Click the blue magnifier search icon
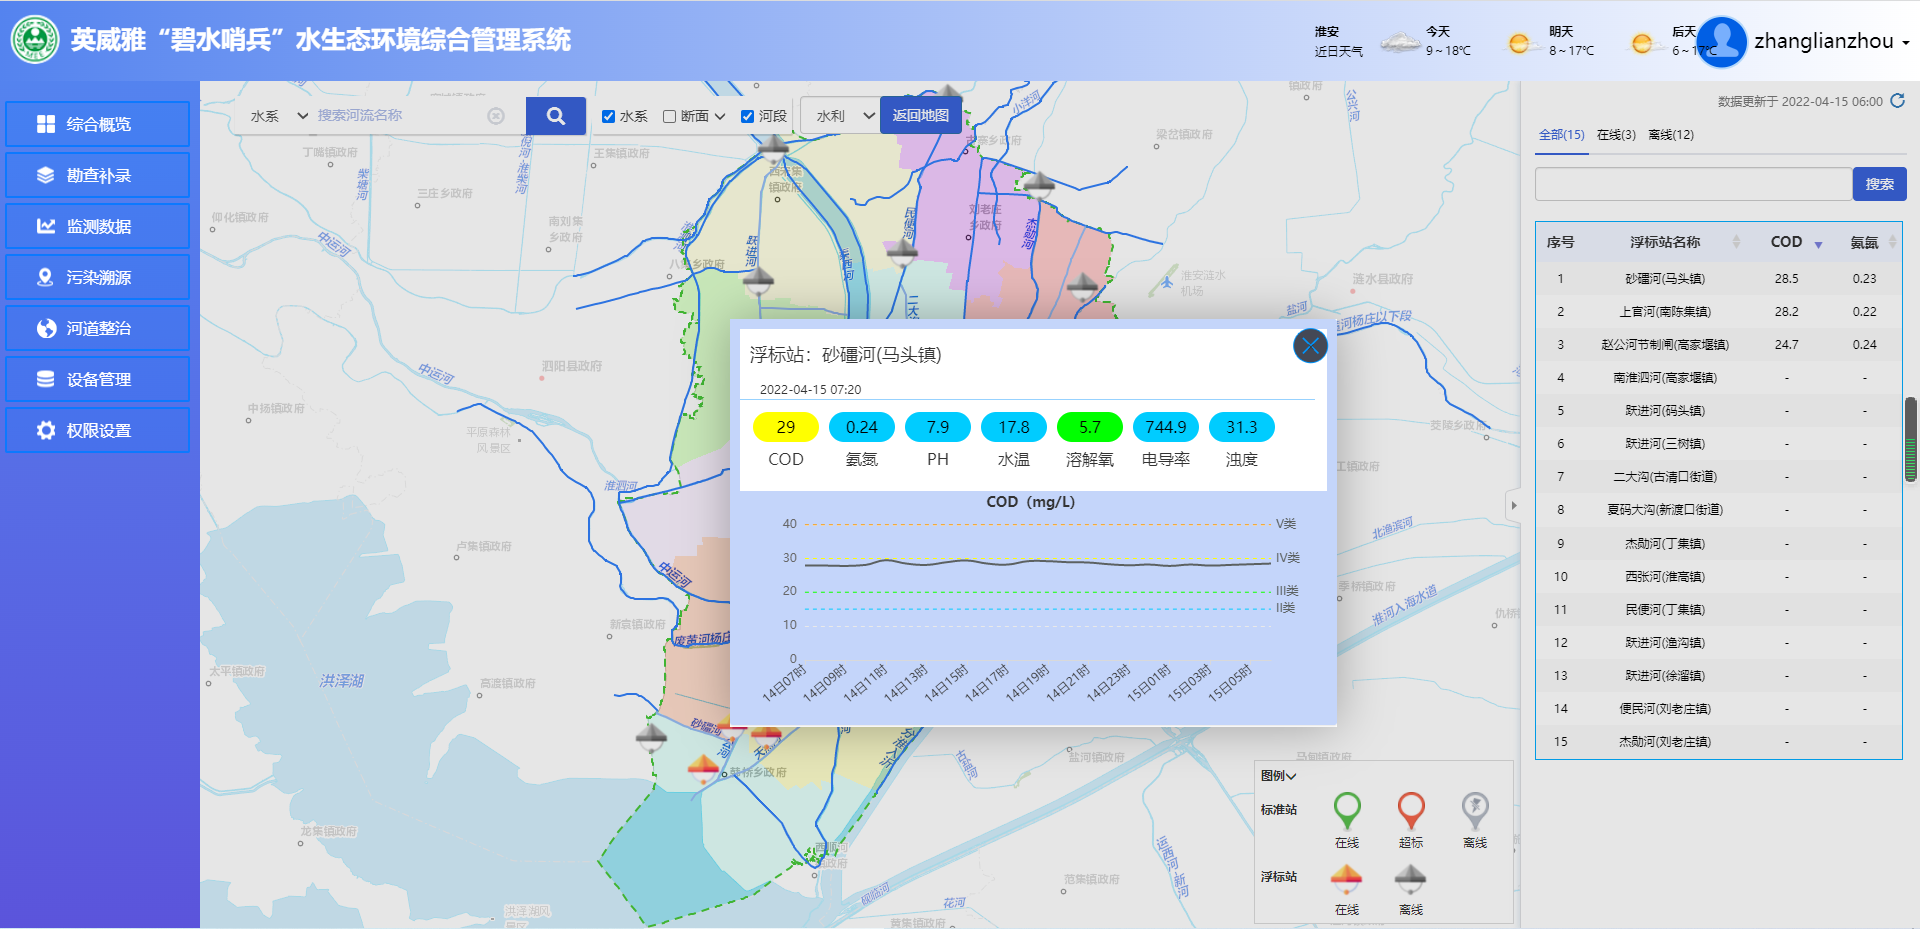Viewport: 1920px width, 929px height. tap(555, 116)
